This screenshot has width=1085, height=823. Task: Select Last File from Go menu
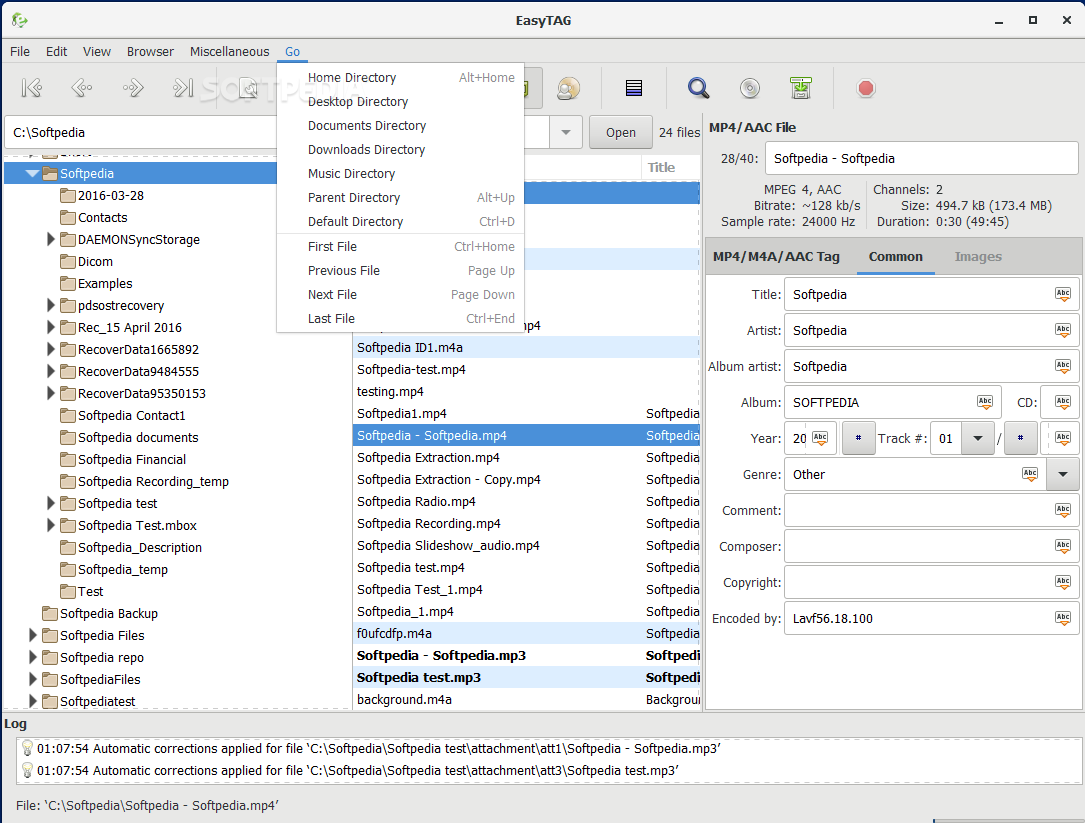click(x=401, y=318)
